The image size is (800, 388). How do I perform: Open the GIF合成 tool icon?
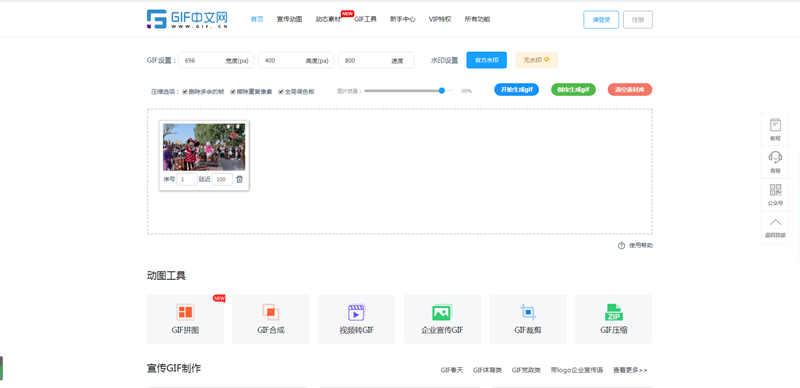pyautogui.click(x=271, y=312)
